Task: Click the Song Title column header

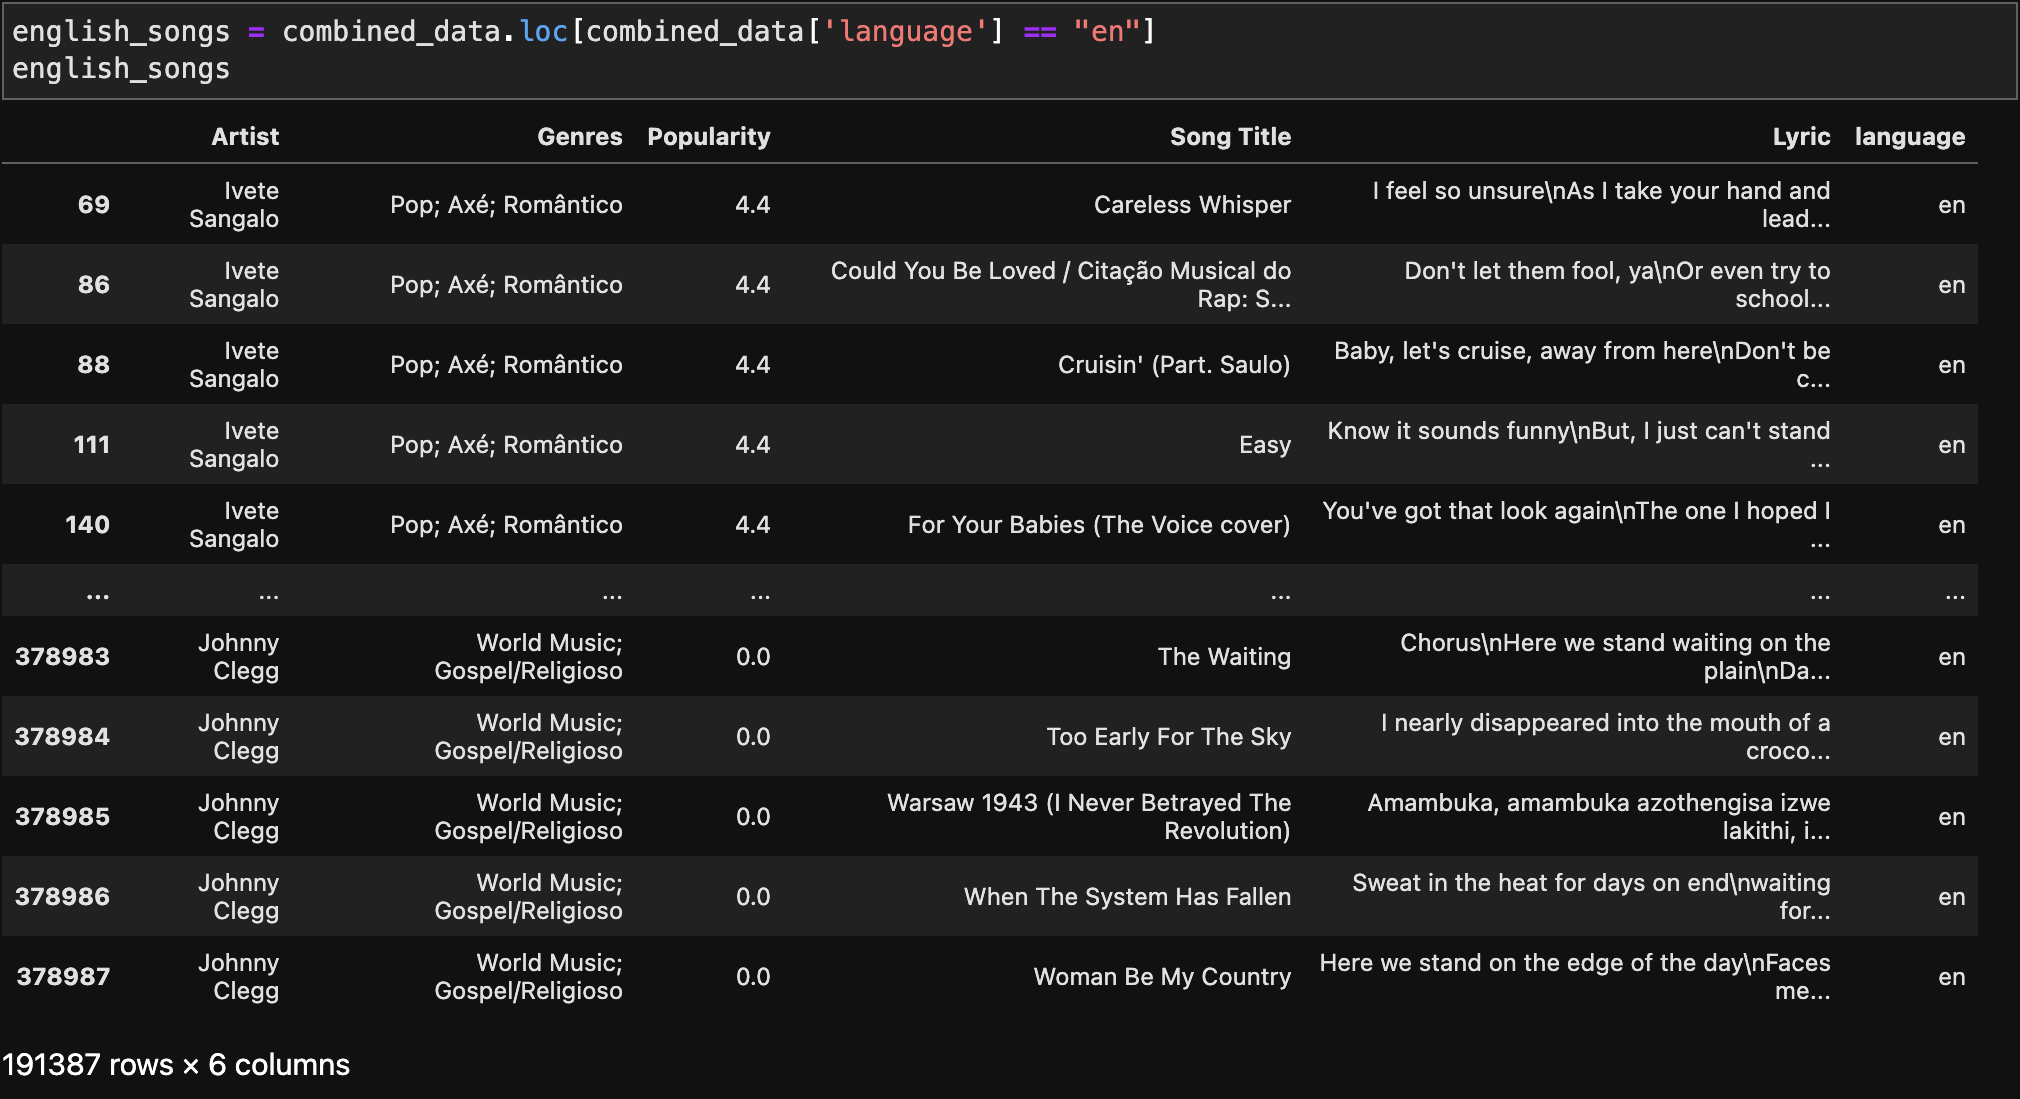Action: pyautogui.click(x=1231, y=136)
